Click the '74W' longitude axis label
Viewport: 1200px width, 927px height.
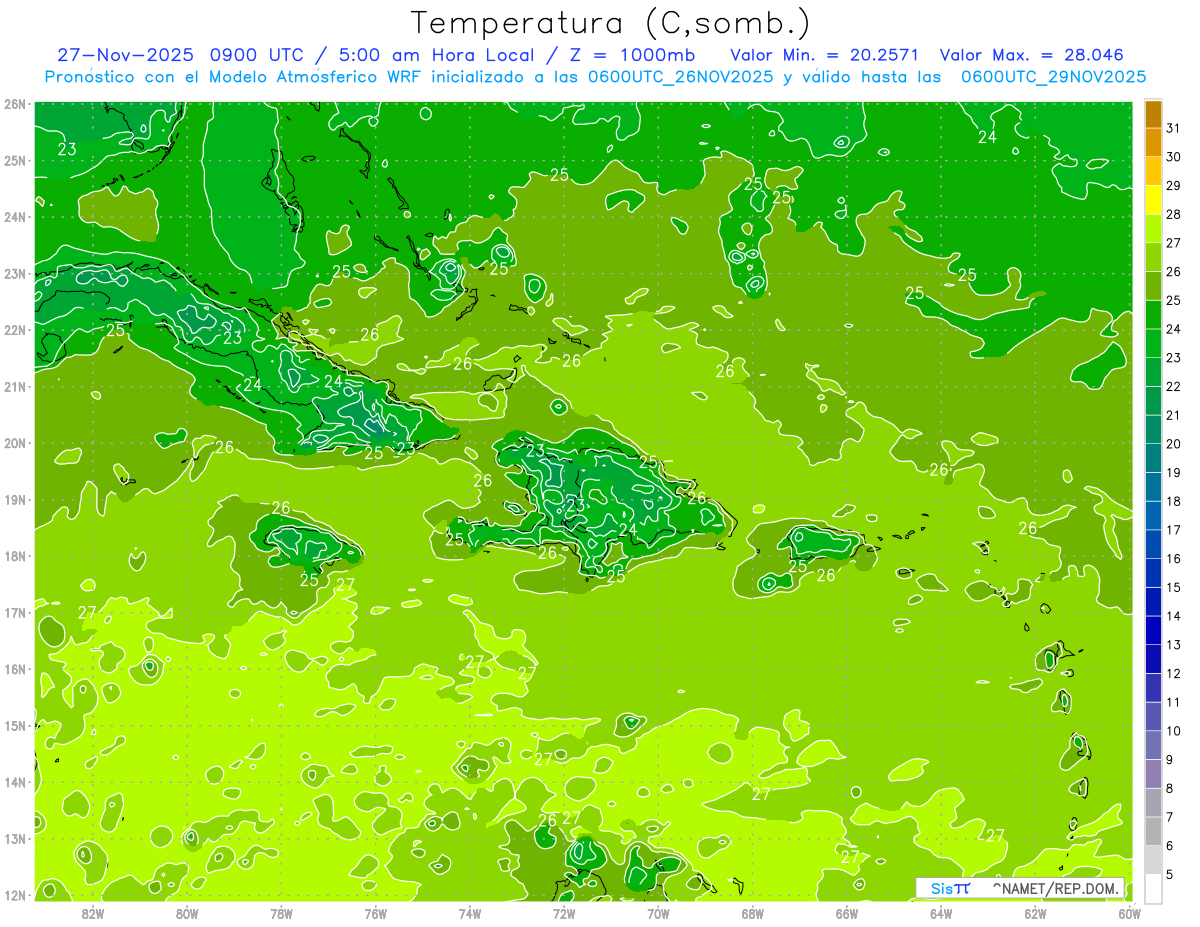[x=470, y=913]
